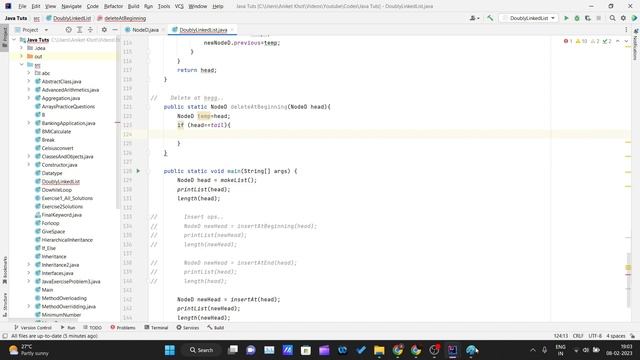Open the user account icon in toolbar
The width and height of the screenshot is (640, 360).
tap(474, 18)
